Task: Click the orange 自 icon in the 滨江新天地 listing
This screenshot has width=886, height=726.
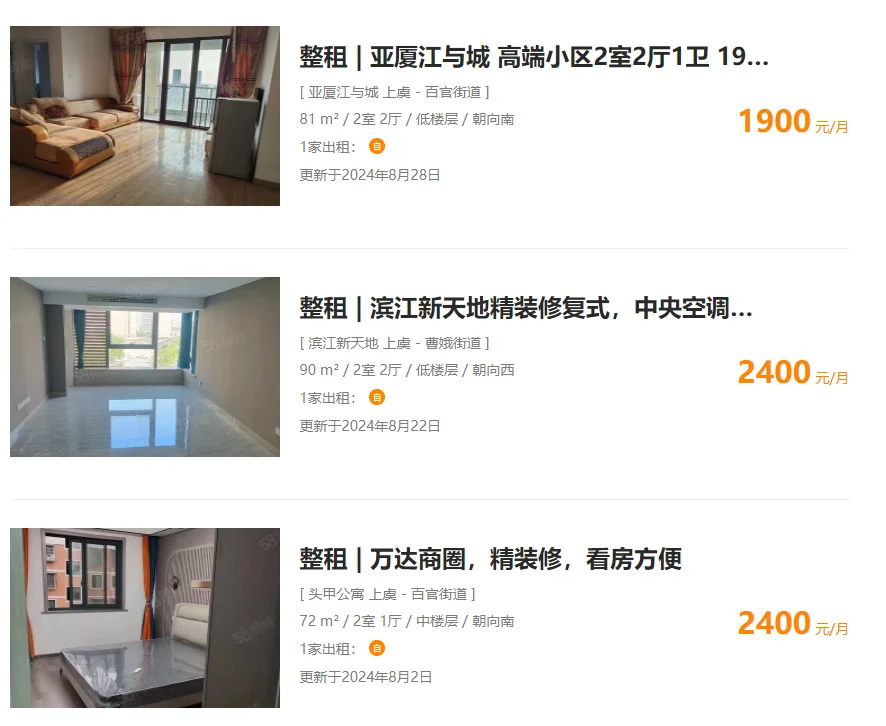Action: [377, 397]
